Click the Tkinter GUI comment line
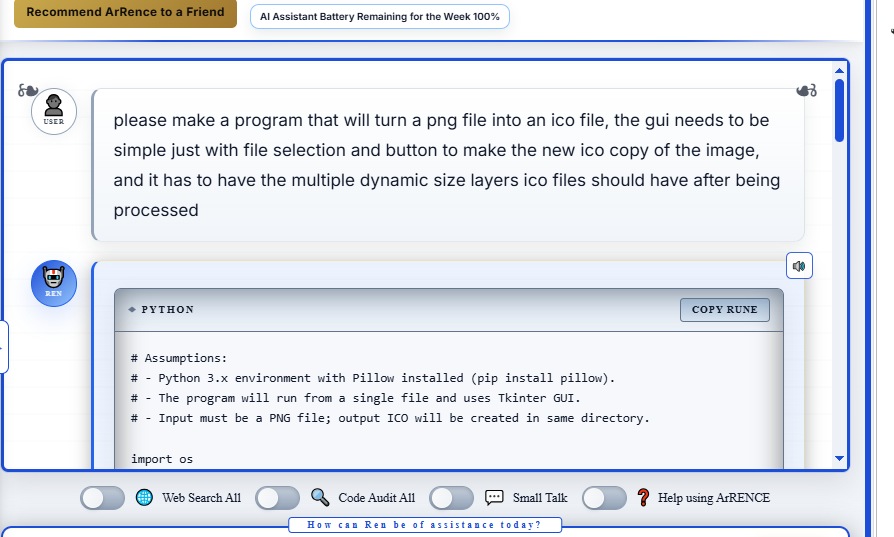This screenshot has height=537, width=894. coord(356,398)
